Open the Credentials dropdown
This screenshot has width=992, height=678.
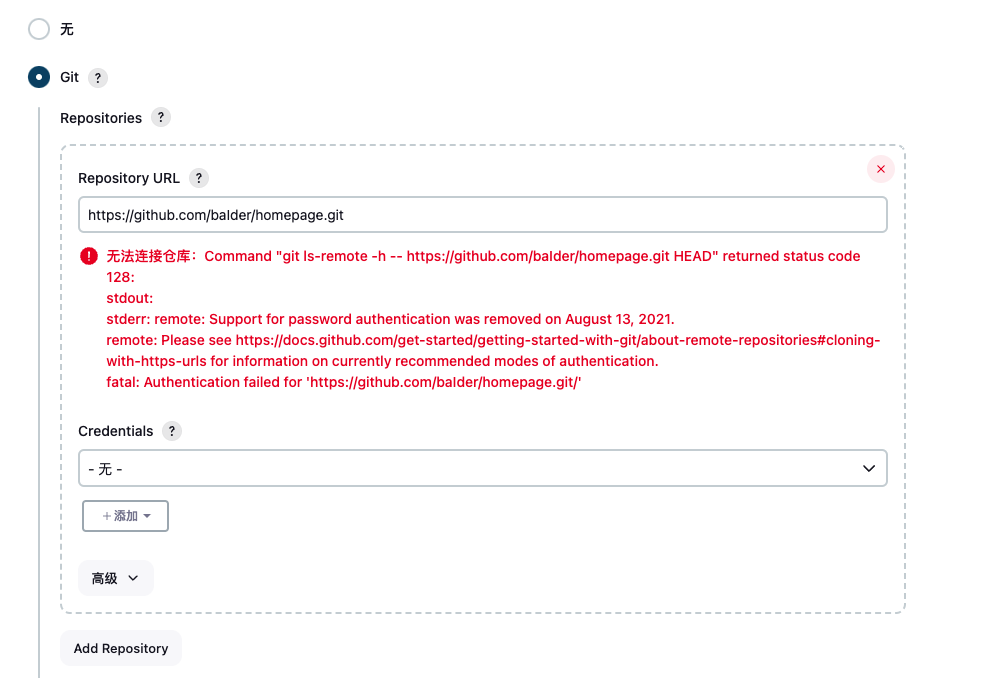click(x=483, y=469)
